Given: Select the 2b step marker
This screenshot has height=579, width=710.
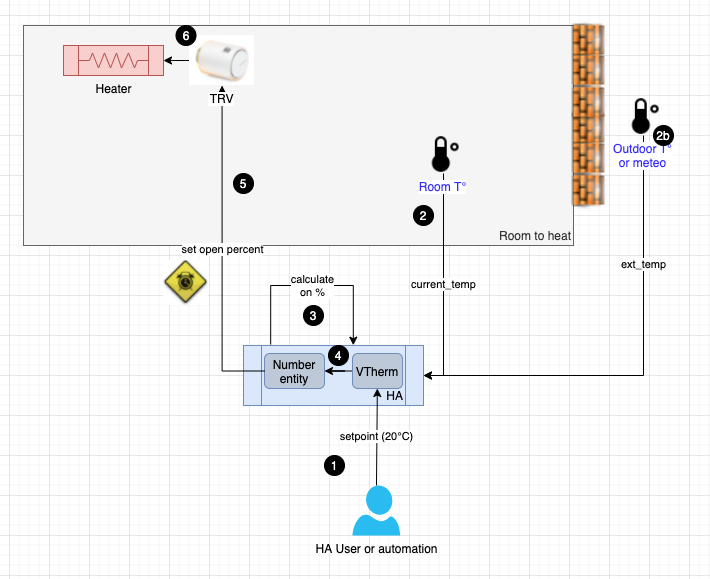Looking at the screenshot, I should pos(663,134).
